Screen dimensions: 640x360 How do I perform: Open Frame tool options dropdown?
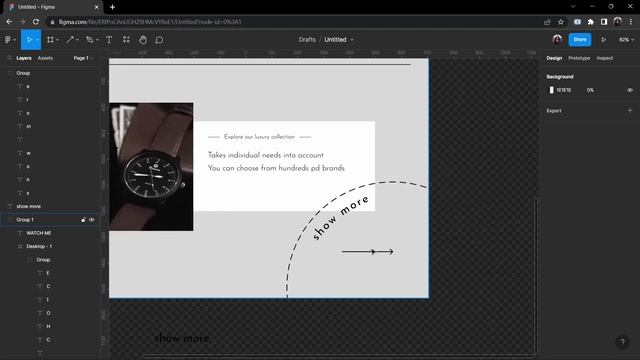[58, 40]
